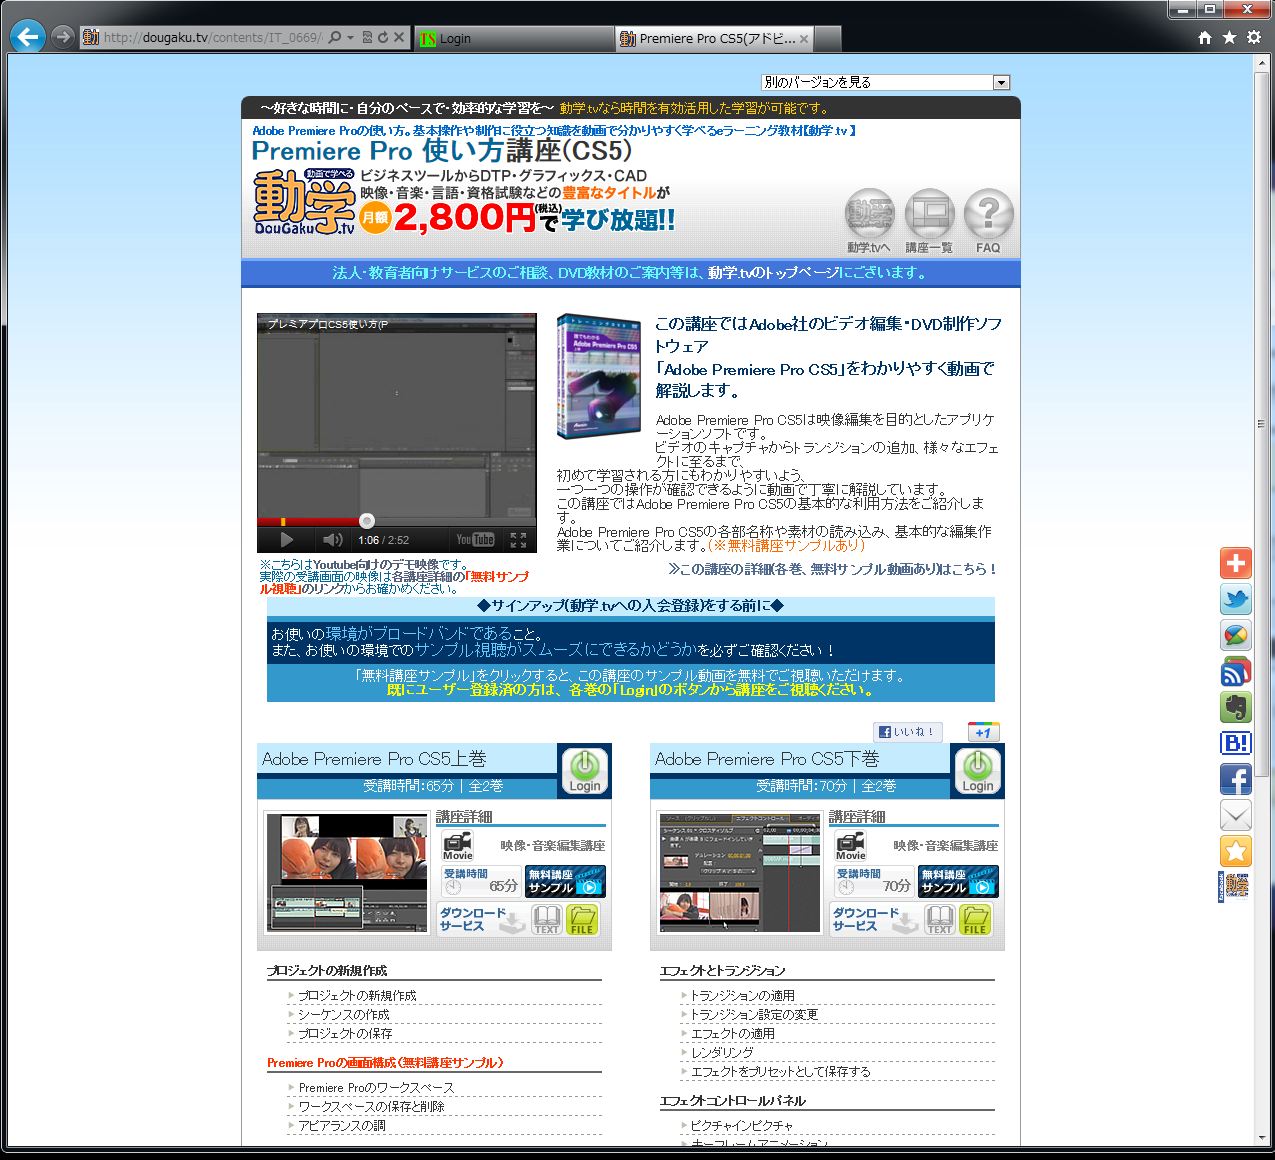Open the FAQ question mark icon
Screen dimensions: 1275x1160
(988, 220)
